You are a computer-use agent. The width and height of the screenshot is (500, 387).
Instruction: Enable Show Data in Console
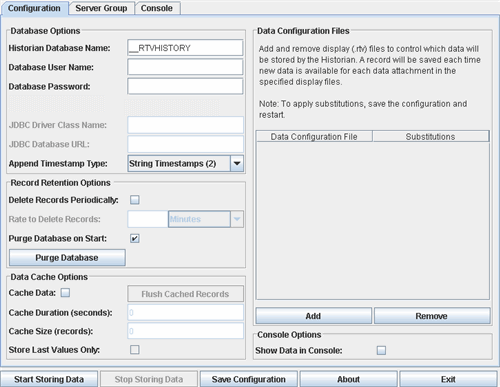coord(381,350)
